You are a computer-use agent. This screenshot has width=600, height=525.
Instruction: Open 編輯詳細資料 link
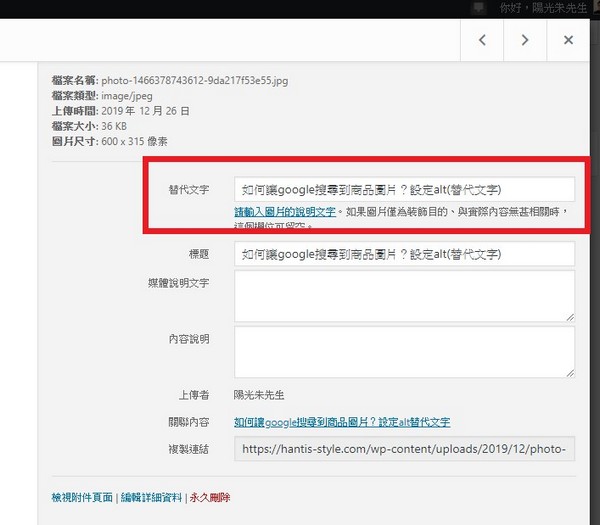pos(151,497)
